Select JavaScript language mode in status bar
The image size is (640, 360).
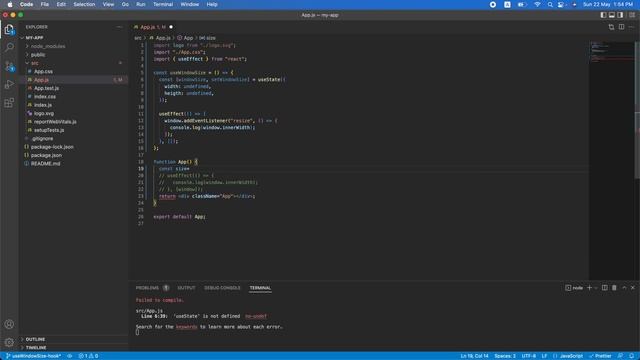pyautogui.click(x=571, y=356)
